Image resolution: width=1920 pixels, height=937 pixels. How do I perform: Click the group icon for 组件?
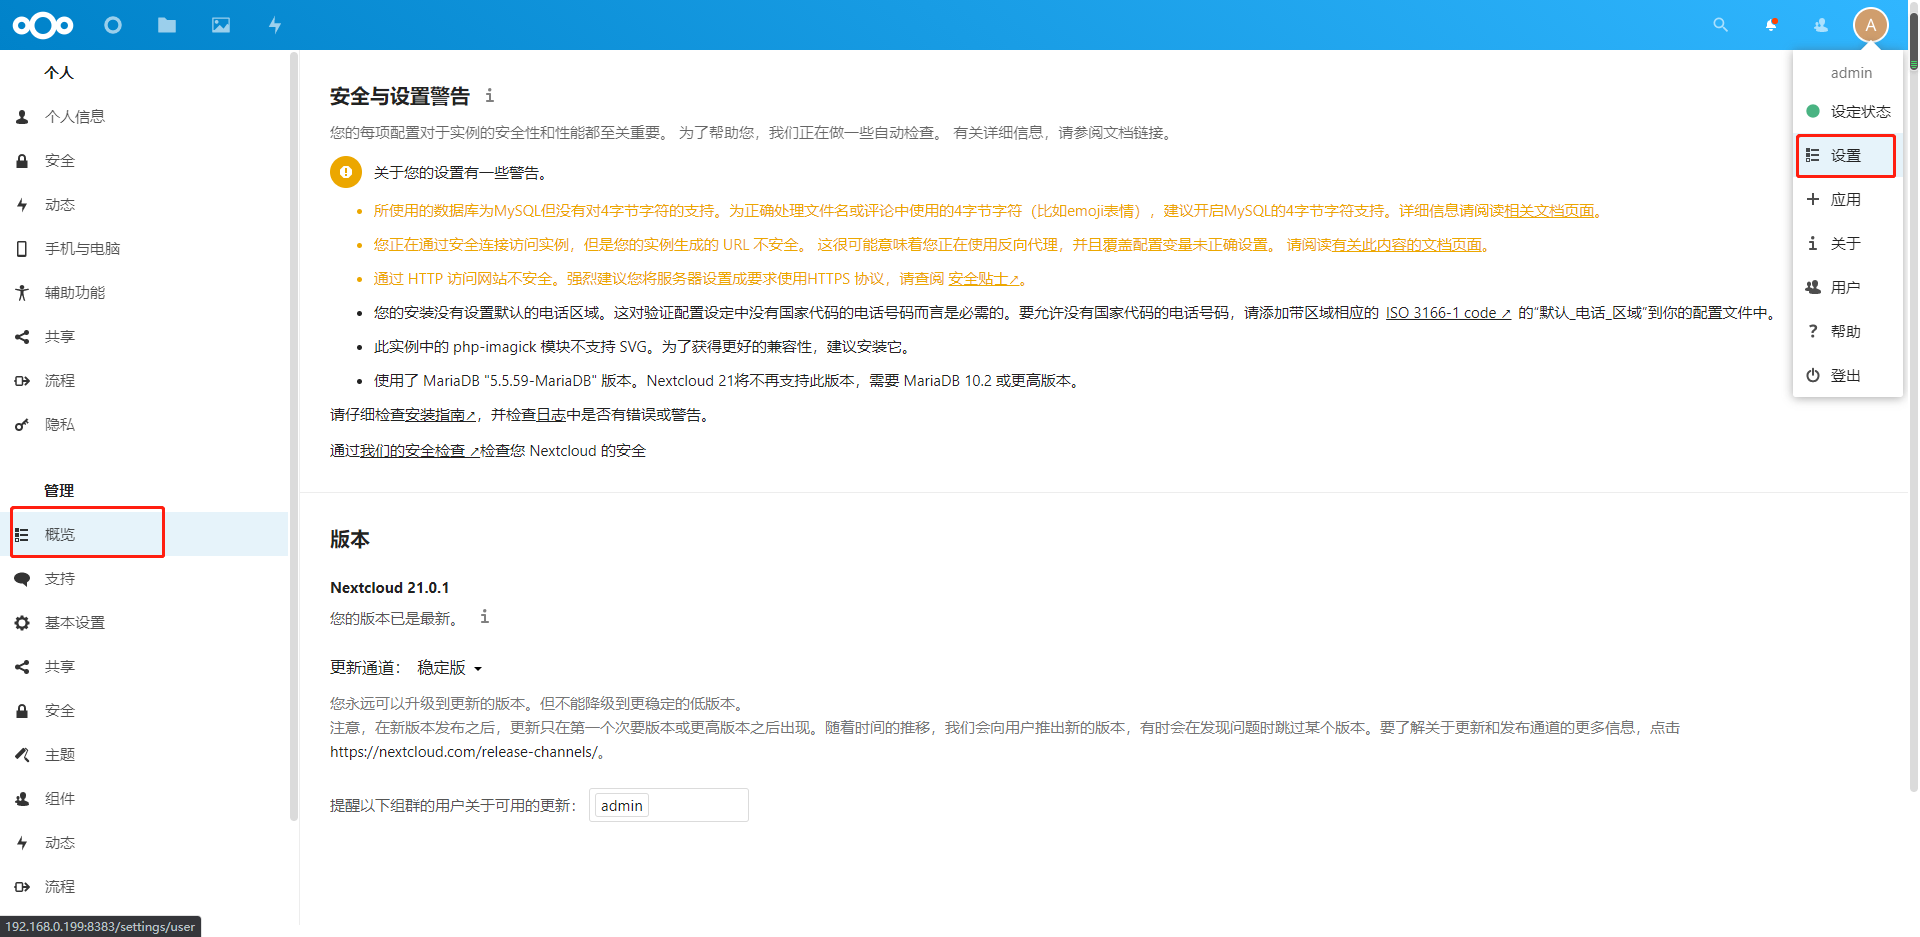[x=22, y=799]
